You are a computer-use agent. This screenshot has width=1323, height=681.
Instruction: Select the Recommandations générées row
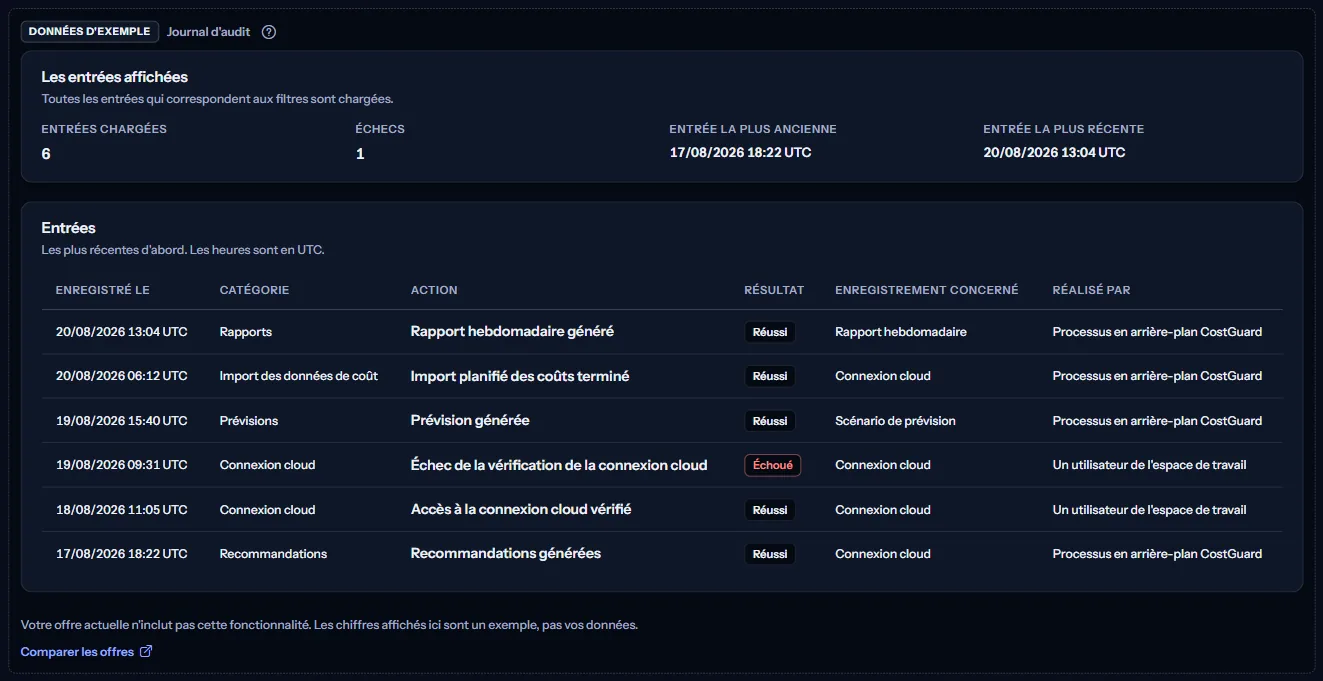point(662,554)
